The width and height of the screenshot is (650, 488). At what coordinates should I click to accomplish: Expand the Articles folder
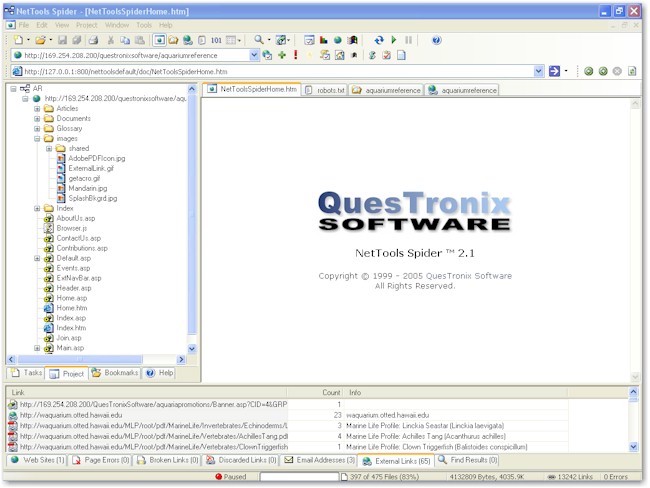[37, 109]
